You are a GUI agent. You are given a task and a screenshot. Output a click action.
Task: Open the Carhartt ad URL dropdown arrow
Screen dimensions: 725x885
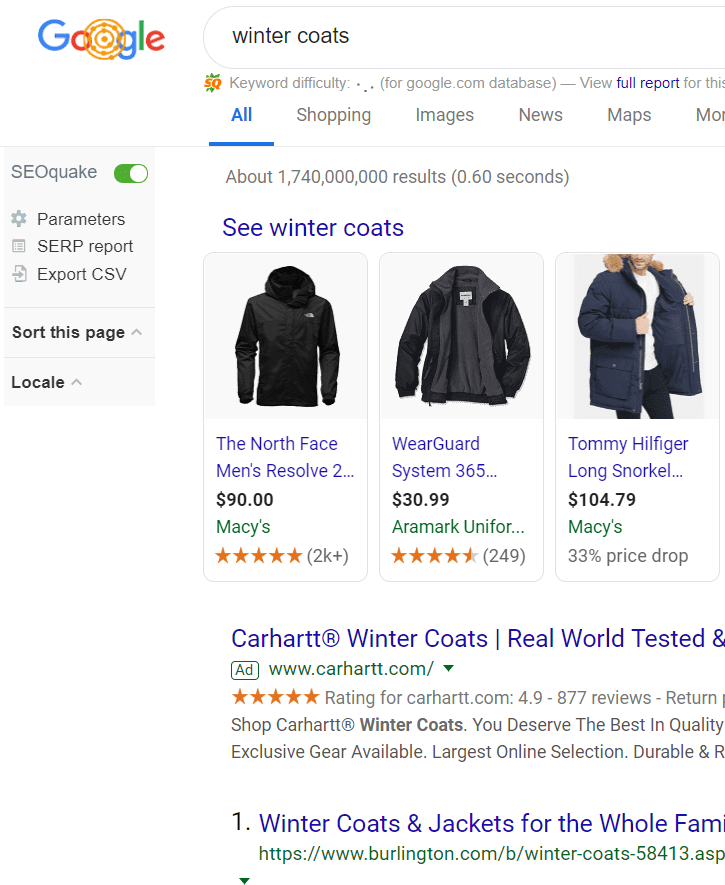[x=449, y=669]
